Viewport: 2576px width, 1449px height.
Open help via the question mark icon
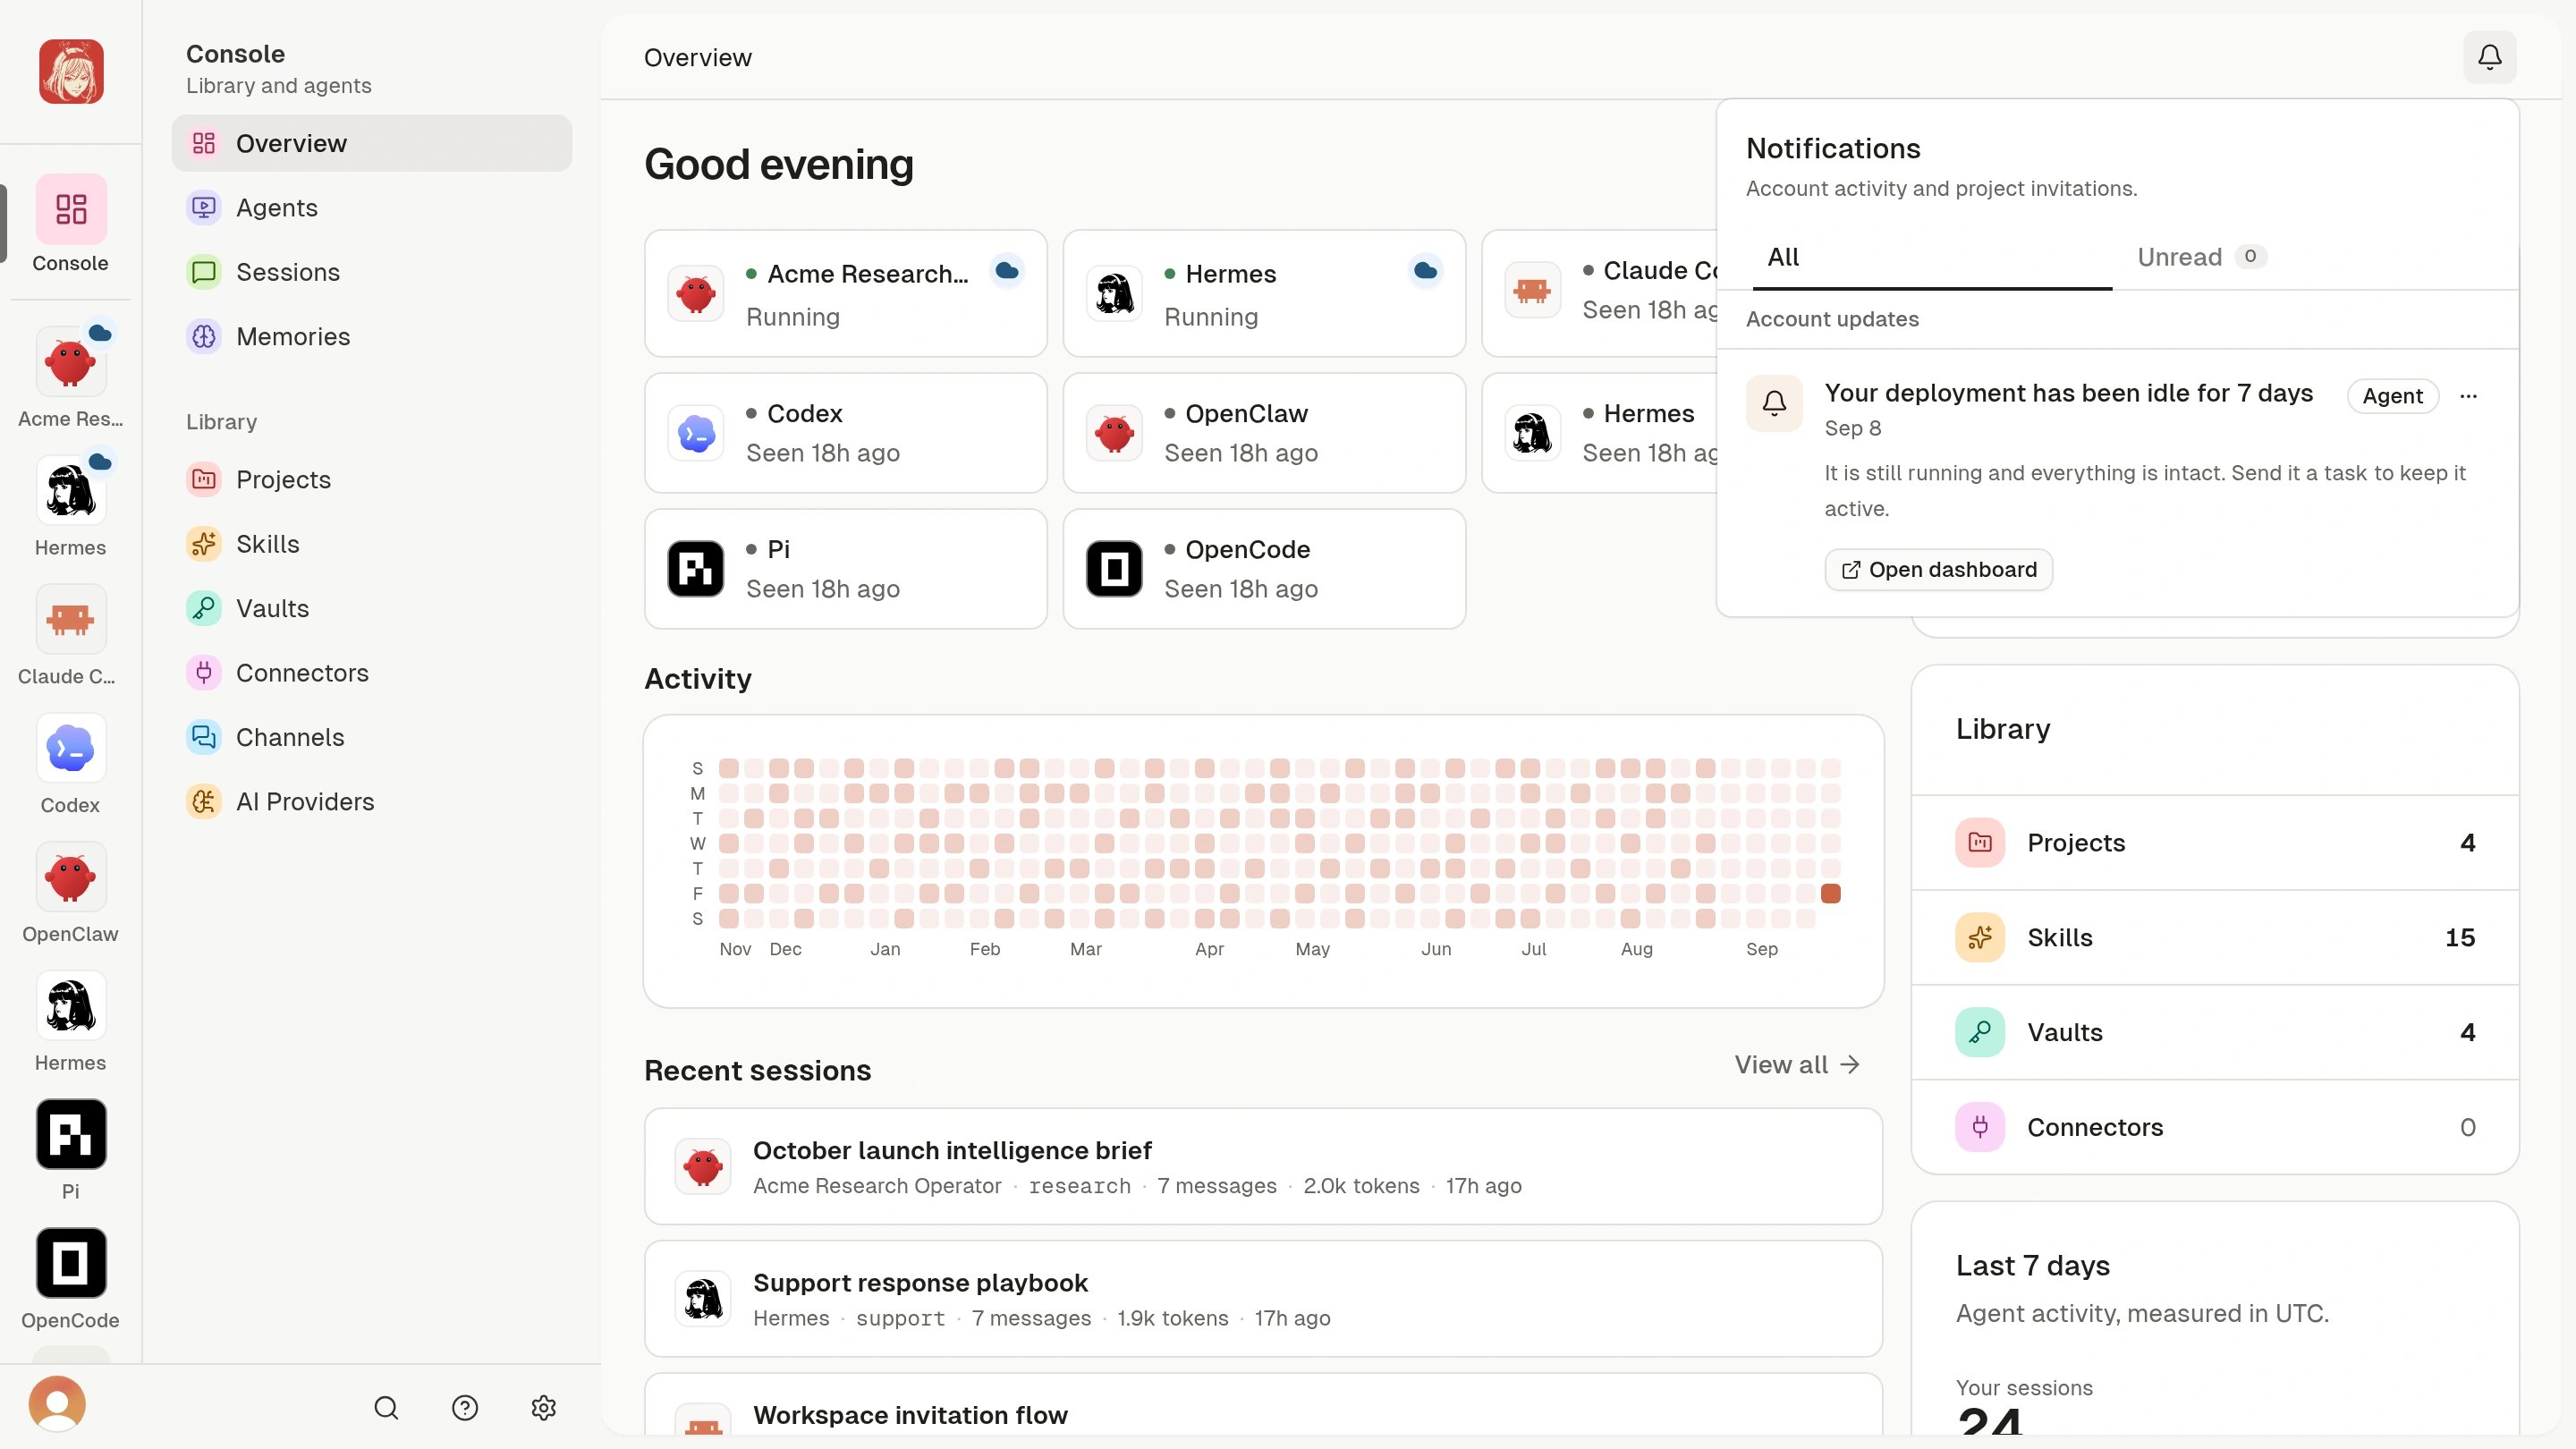[465, 1408]
